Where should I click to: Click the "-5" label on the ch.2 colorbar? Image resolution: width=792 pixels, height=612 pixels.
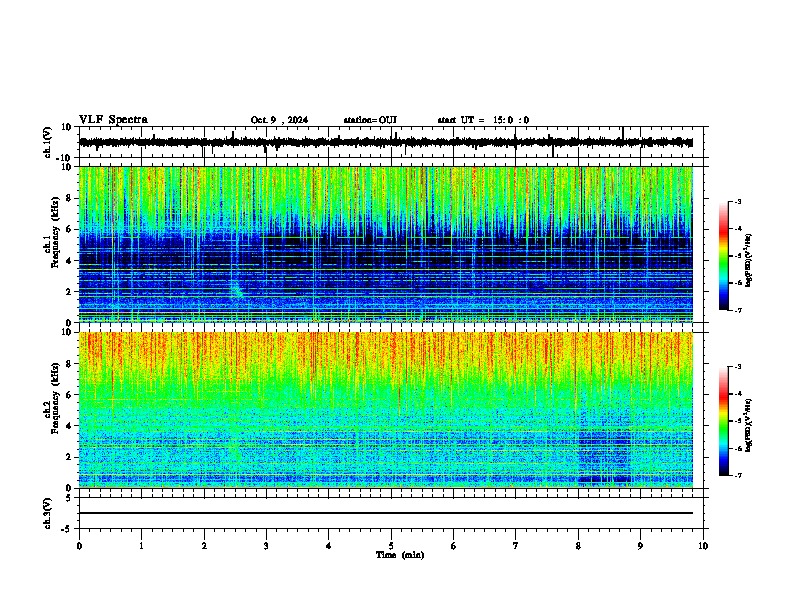tap(737, 421)
